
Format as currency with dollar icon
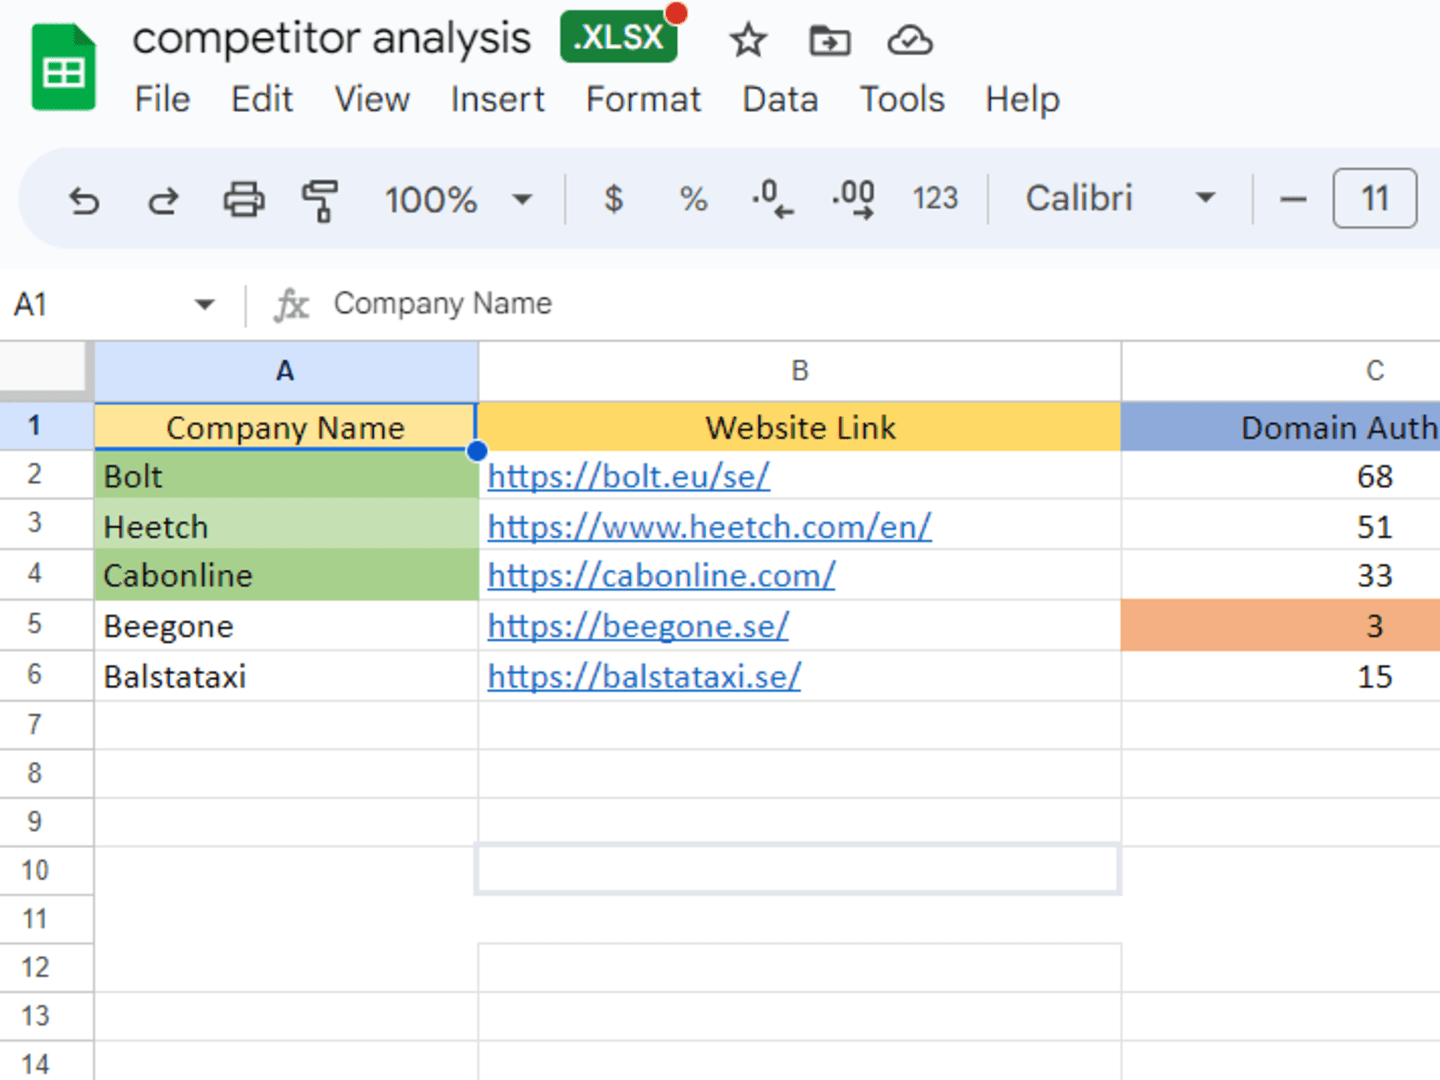pyautogui.click(x=614, y=199)
